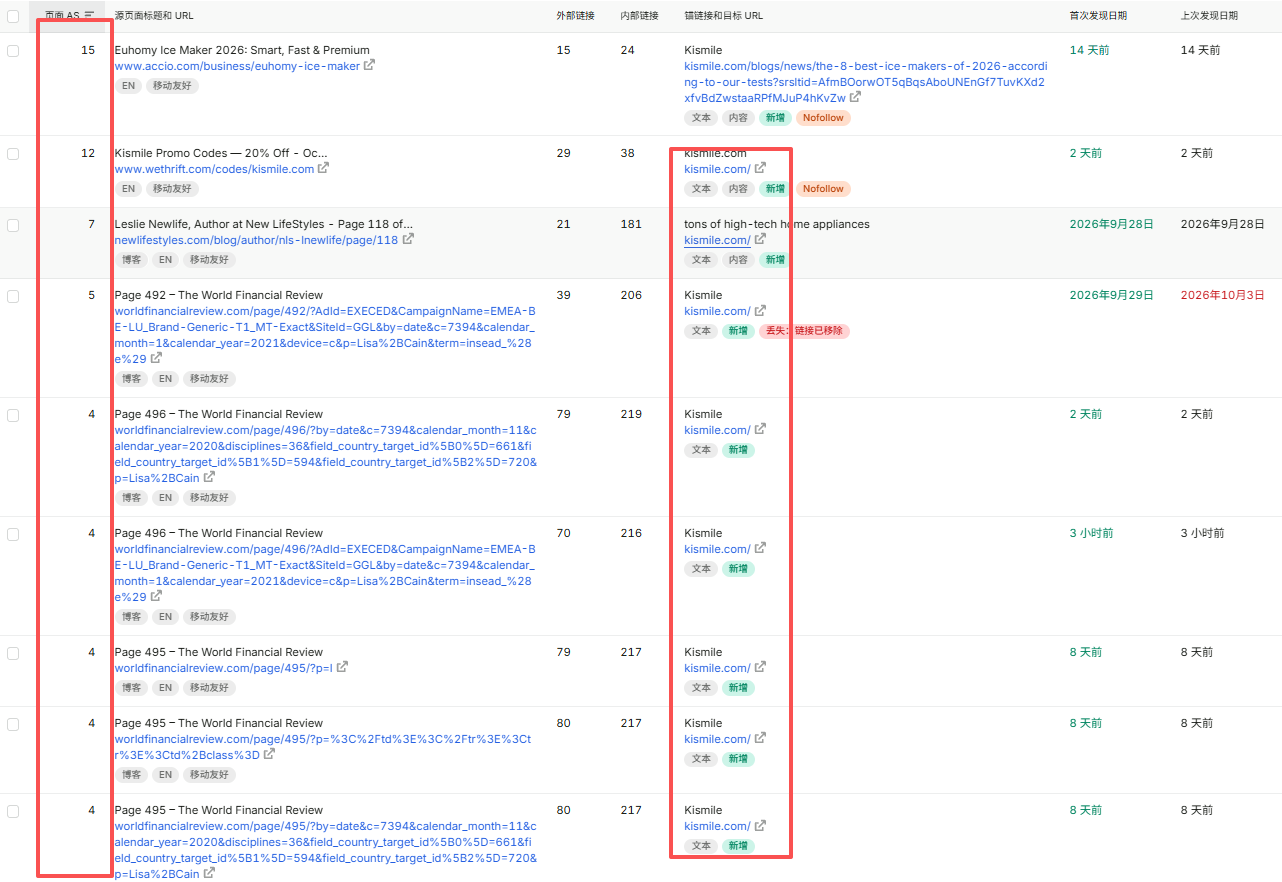The image size is (1282, 882).
Task: Tick the select-all checkbox in table header
Action: coord(13,15)
